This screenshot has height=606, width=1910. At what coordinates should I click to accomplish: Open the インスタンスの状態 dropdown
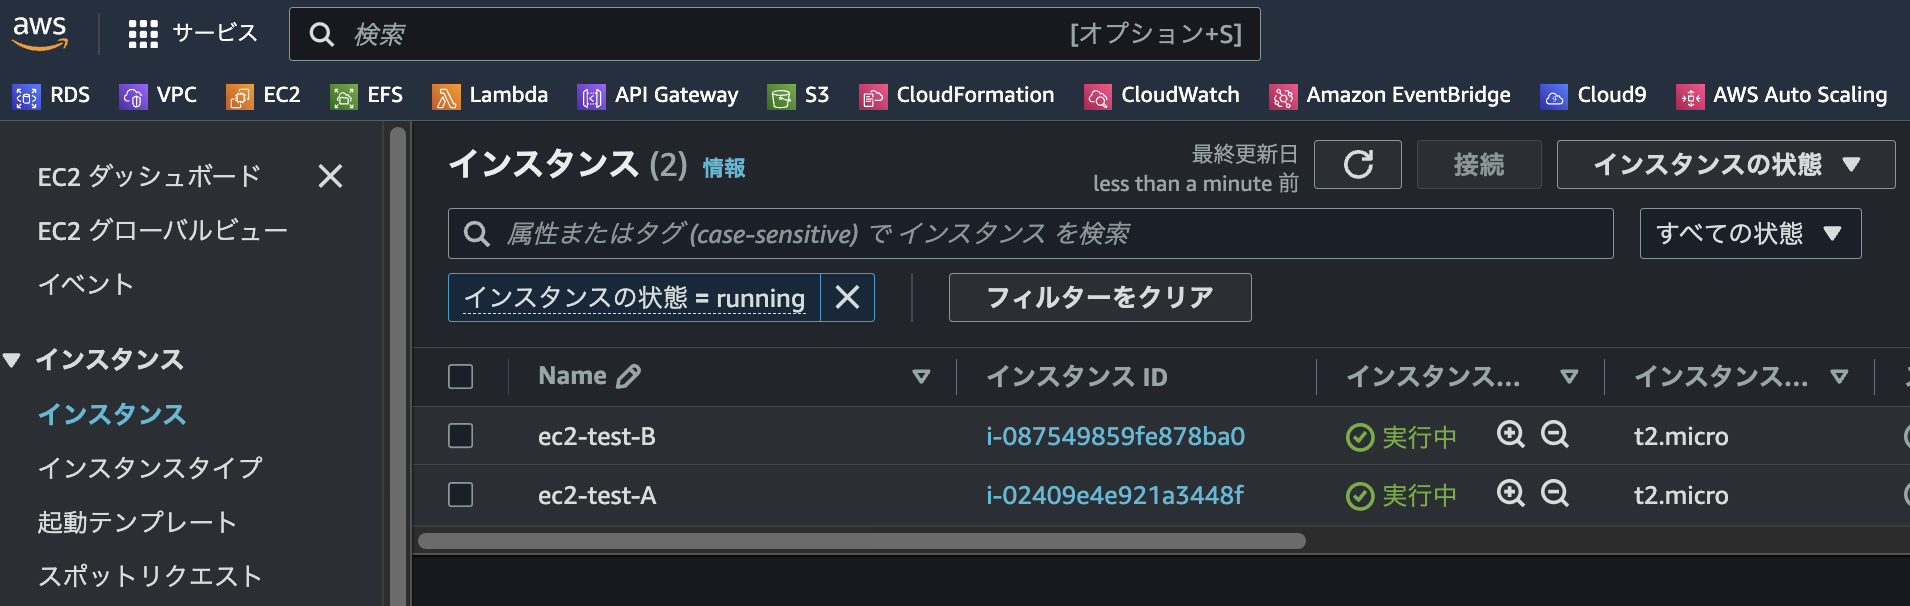(1722, 164)
